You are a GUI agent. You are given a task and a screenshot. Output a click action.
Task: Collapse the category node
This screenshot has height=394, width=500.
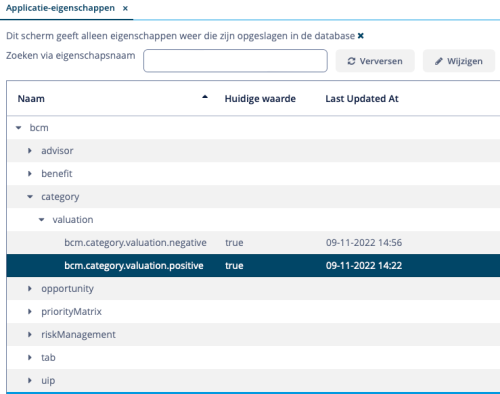coord(30,197)
